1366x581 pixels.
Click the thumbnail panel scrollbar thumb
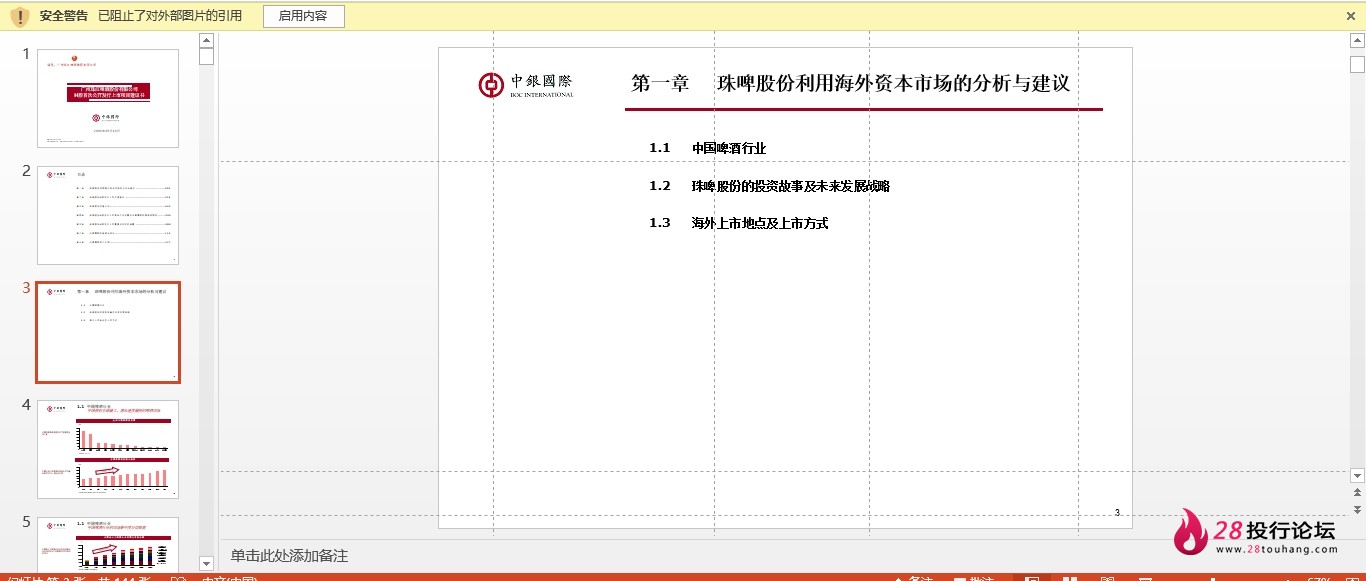(x=207, y=56)
